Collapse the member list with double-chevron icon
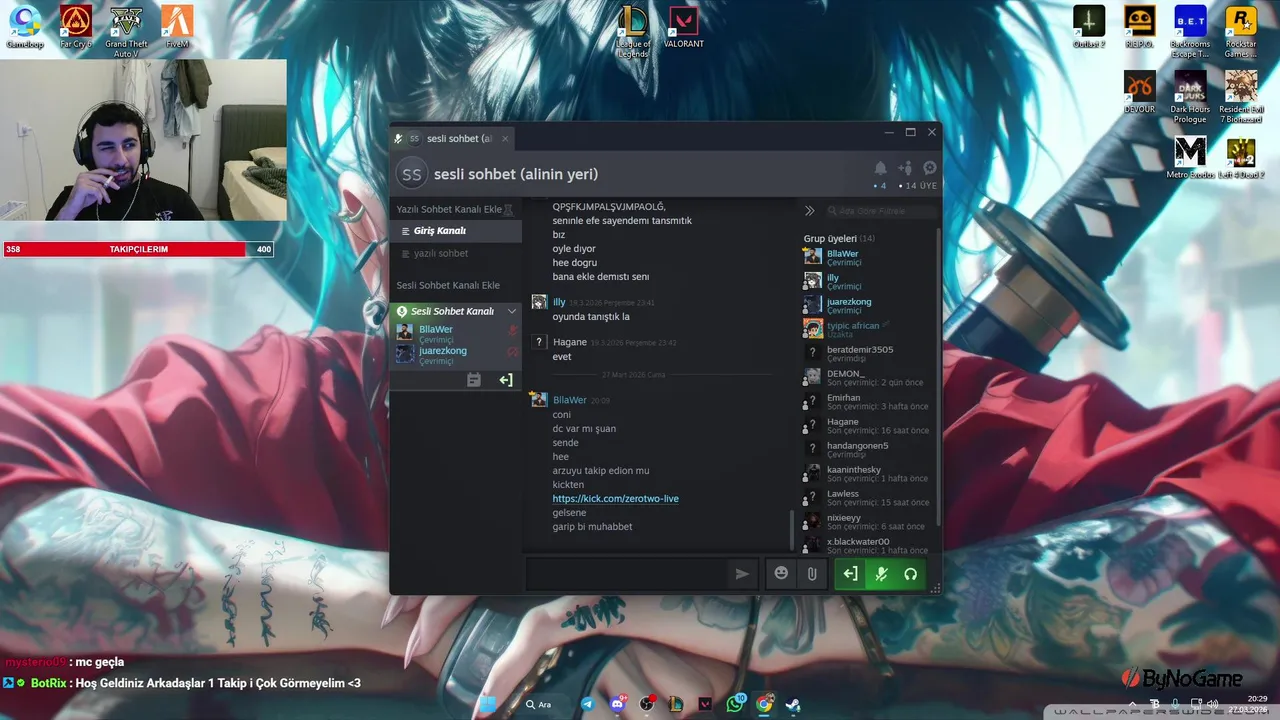 [810, 211]
